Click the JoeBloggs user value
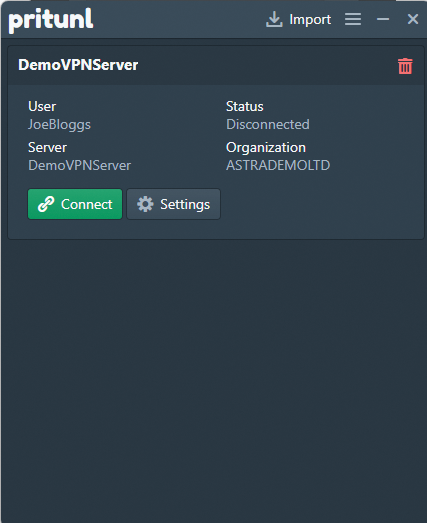 click(59, 125)
